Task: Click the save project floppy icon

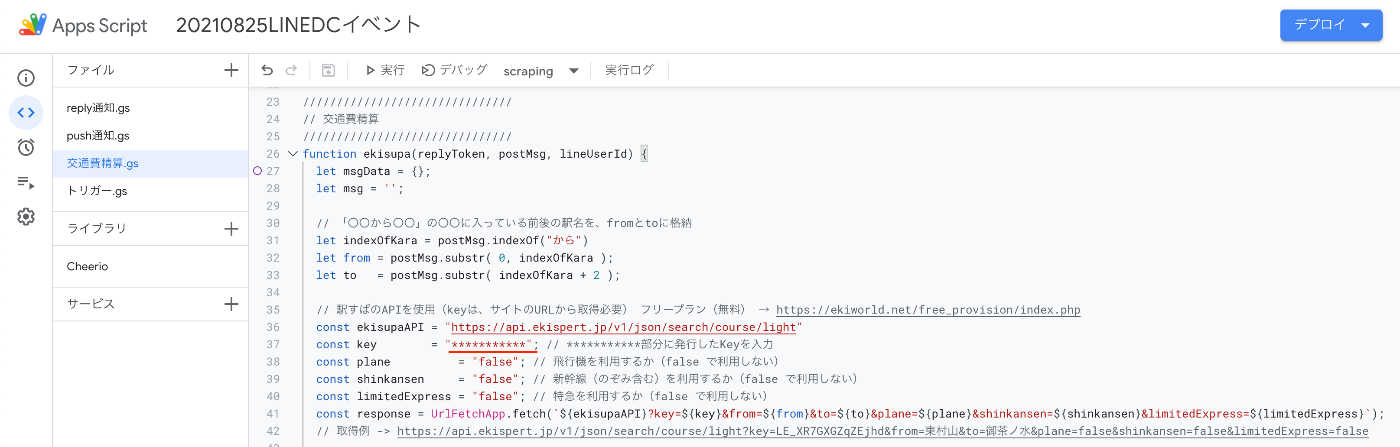Action: pos(328,70)
